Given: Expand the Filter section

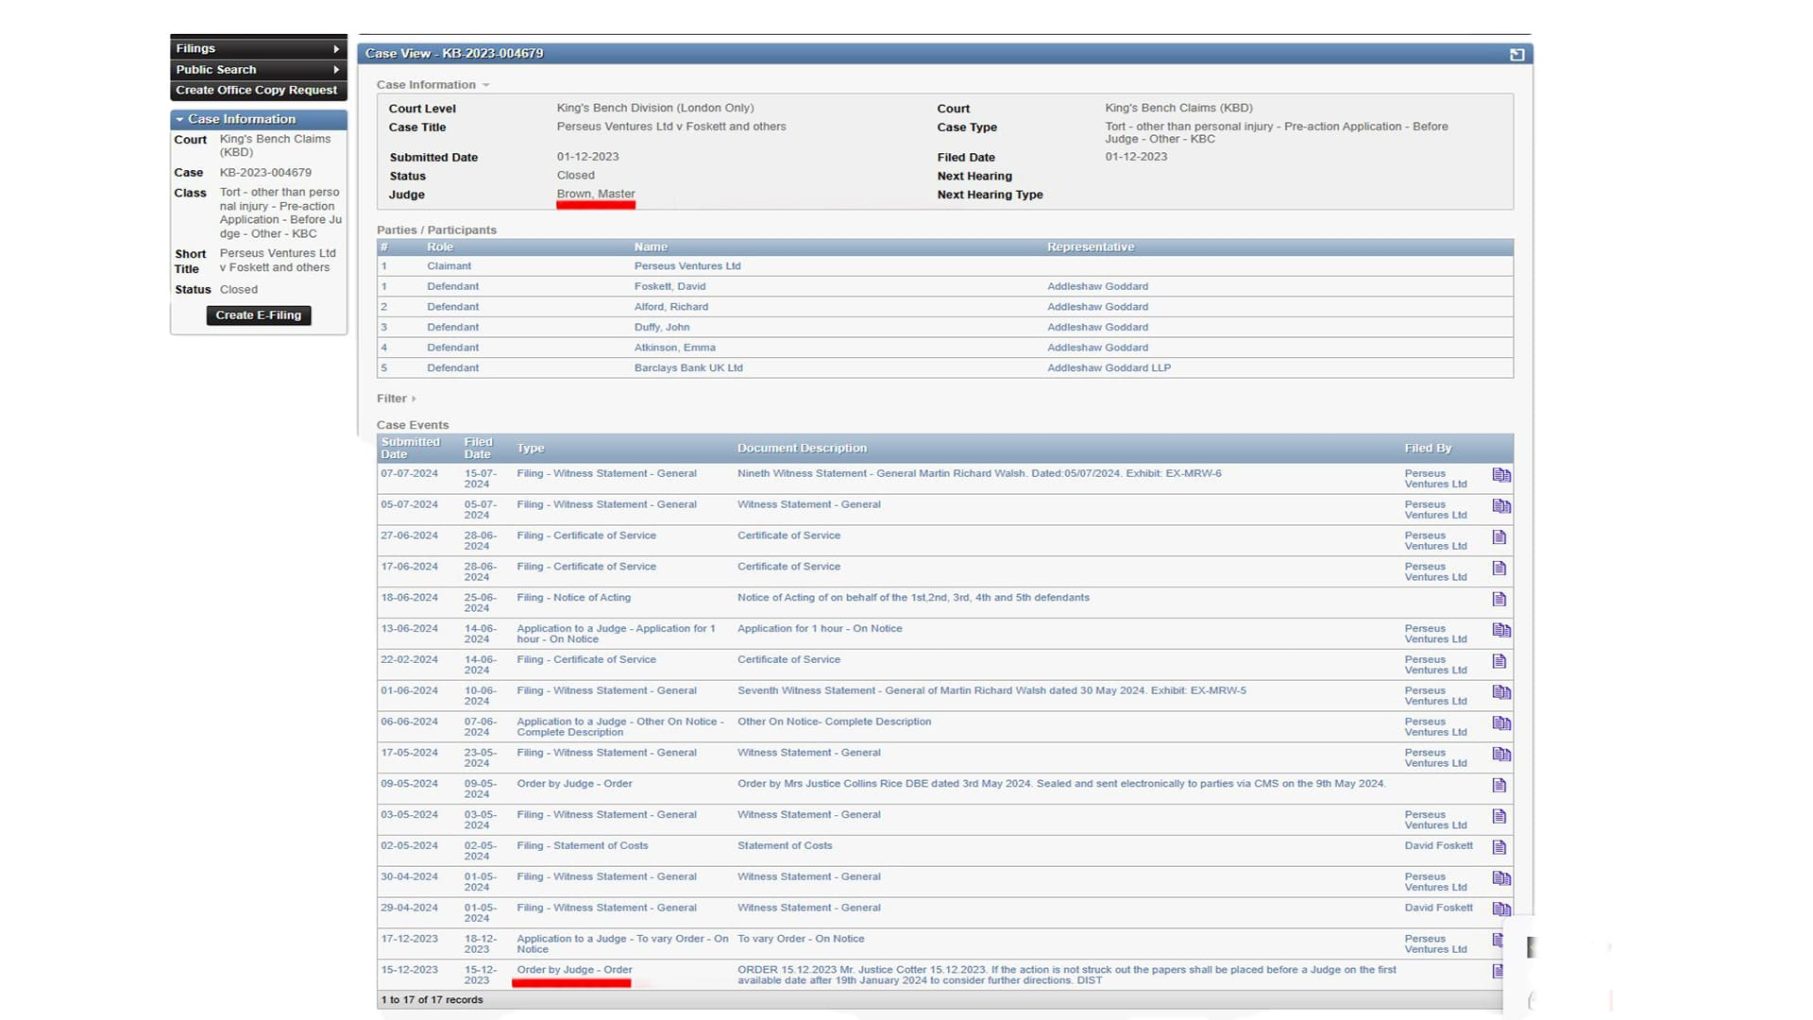Looking at the screenshot, I should click(x=395, y=398).
